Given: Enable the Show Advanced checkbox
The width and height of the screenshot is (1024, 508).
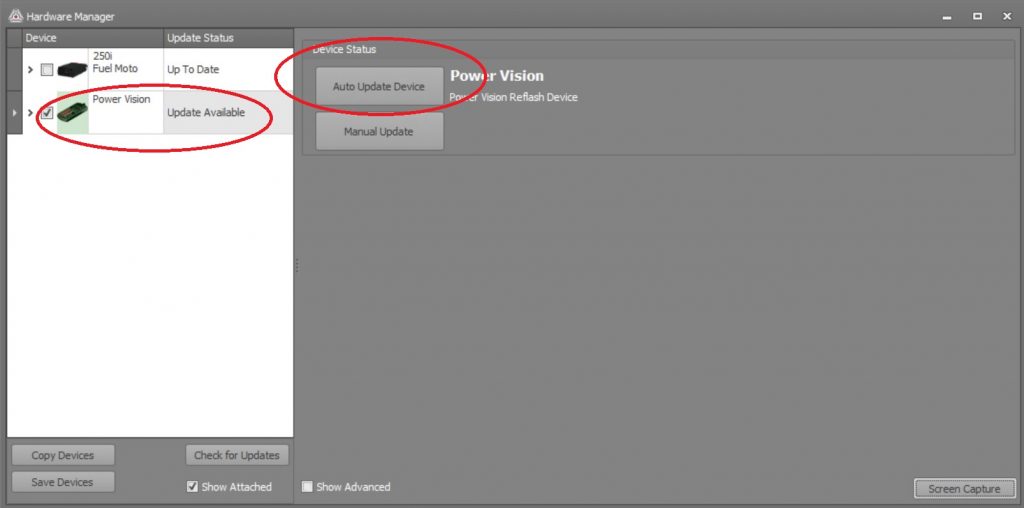Looking at the screenshot, I should [x=308, y=487].
